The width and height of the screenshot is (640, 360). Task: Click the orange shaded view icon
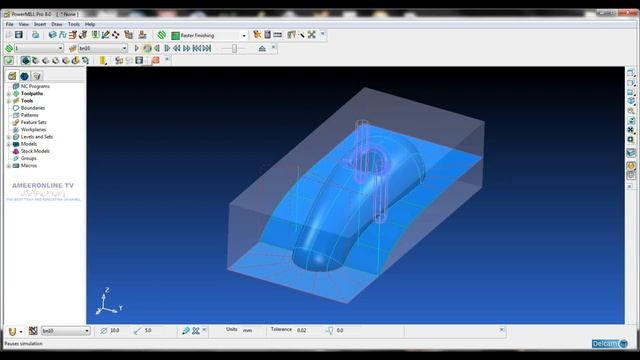631,165
